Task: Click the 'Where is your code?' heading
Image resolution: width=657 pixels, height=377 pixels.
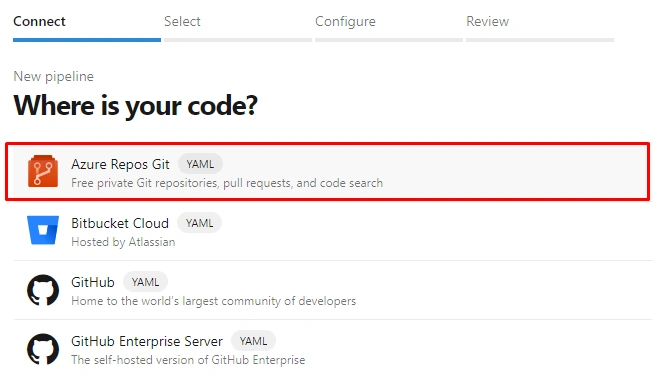Action: tap(135, 105)
